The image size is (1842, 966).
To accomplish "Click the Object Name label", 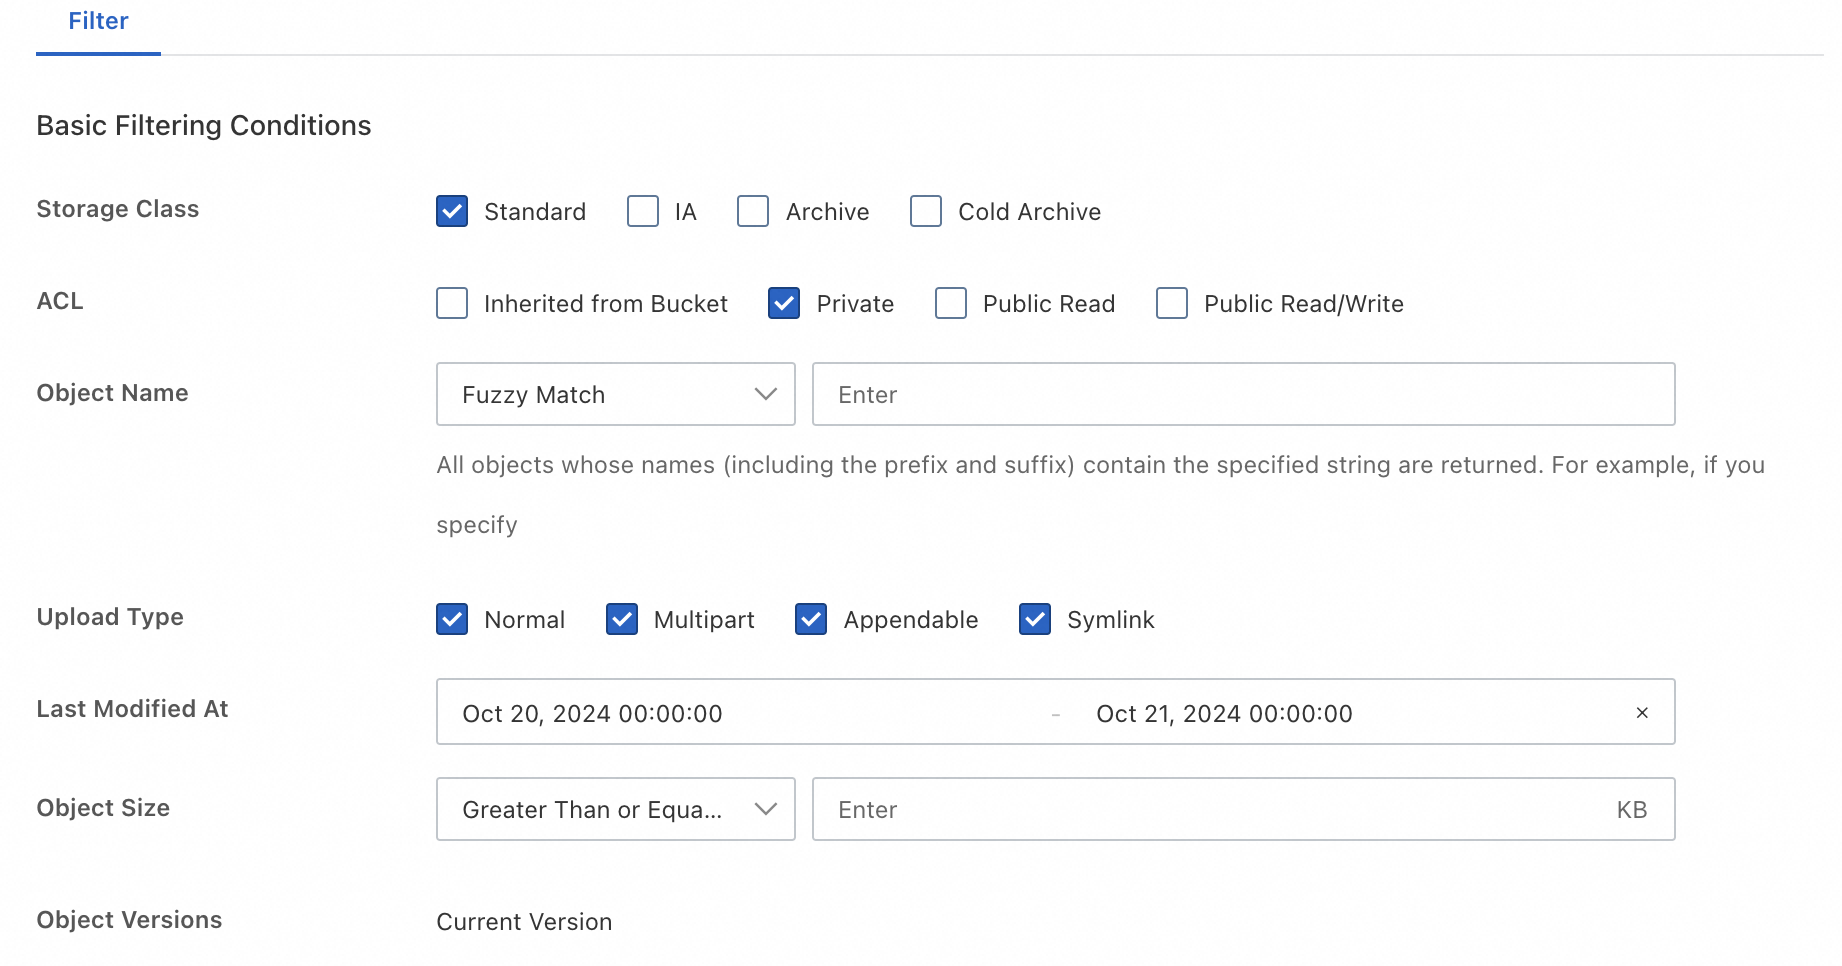I will click(x=112, y=393).
